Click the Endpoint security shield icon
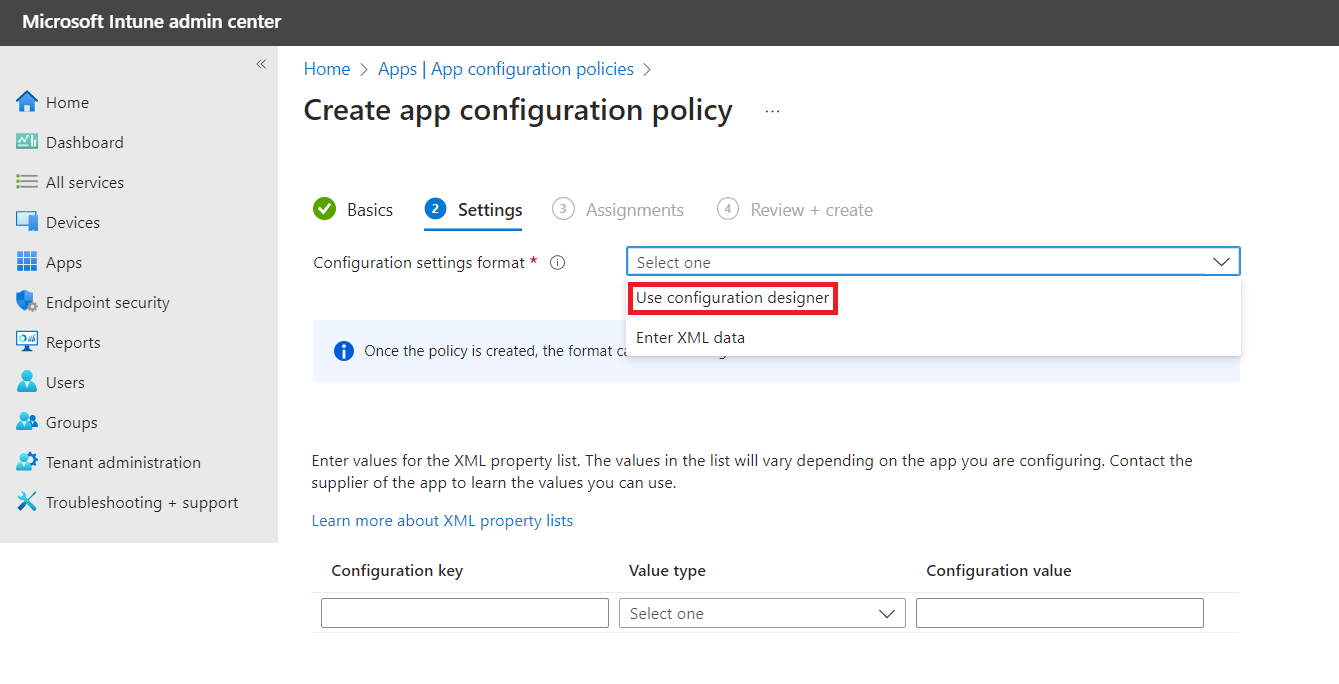The height and width of the screenshot is (684, 1339). tap(27, 302)
